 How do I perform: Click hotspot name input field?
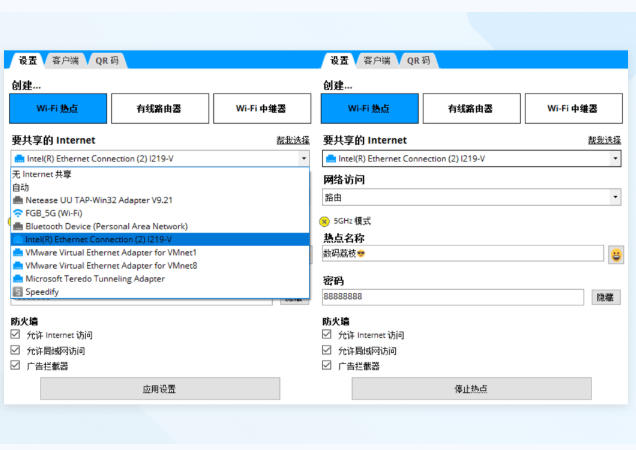tap(463, 253)
